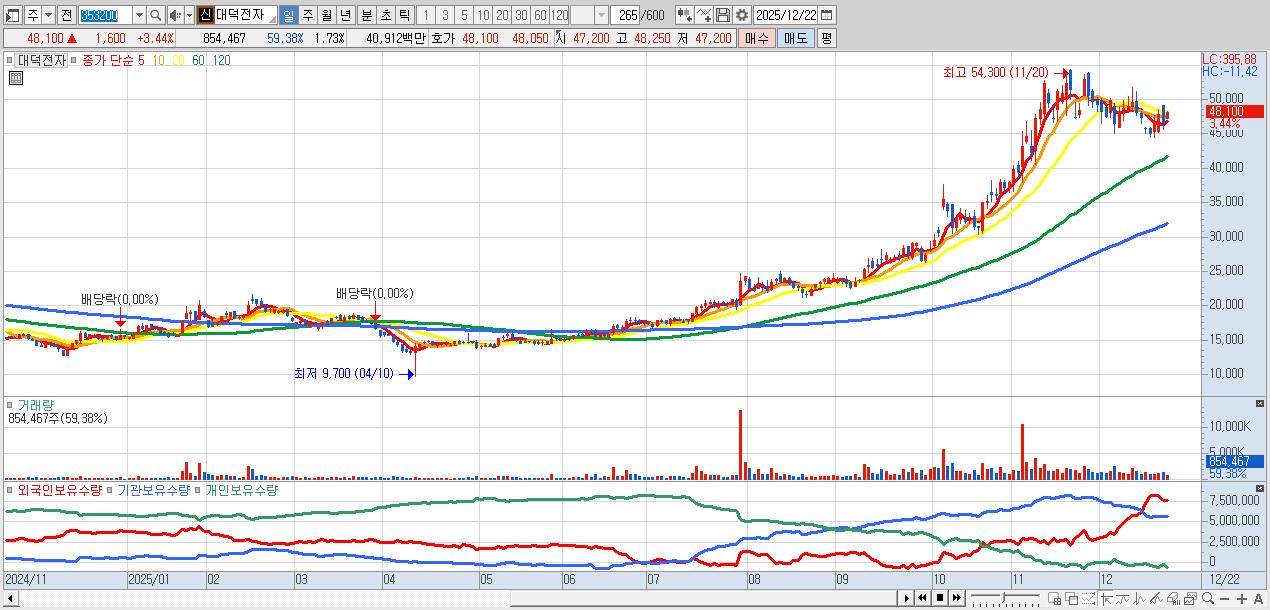Select the 10 interval button
The width and height of the screenshot is (1270, 610).
[x=481, y=15]
